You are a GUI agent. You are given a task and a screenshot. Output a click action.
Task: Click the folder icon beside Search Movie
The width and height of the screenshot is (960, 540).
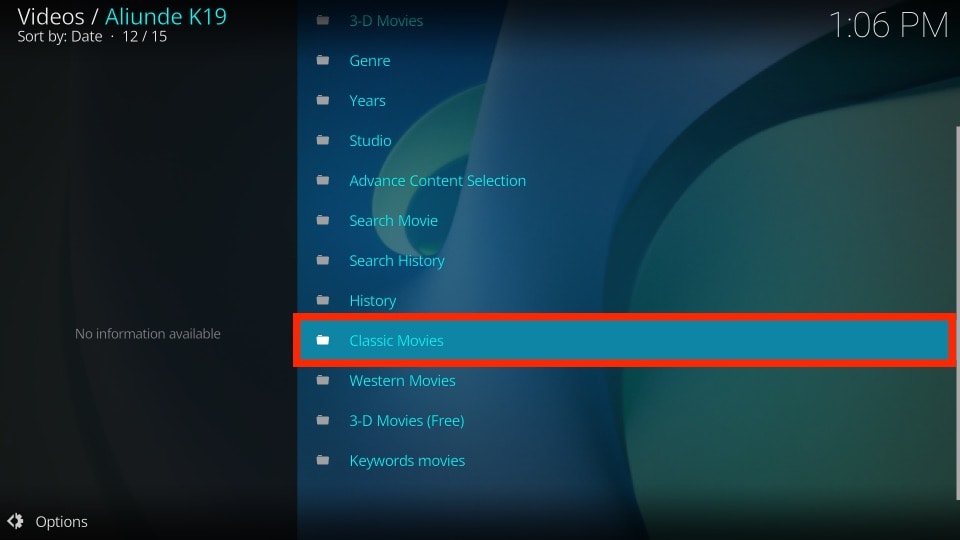(x=323, y=220)
